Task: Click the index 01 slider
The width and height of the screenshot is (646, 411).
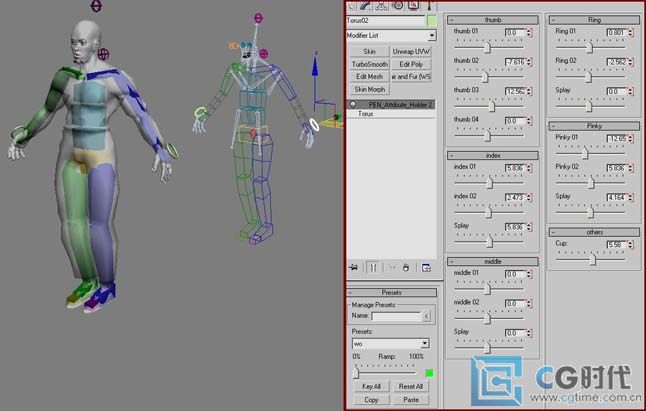Action: point(489,182)
